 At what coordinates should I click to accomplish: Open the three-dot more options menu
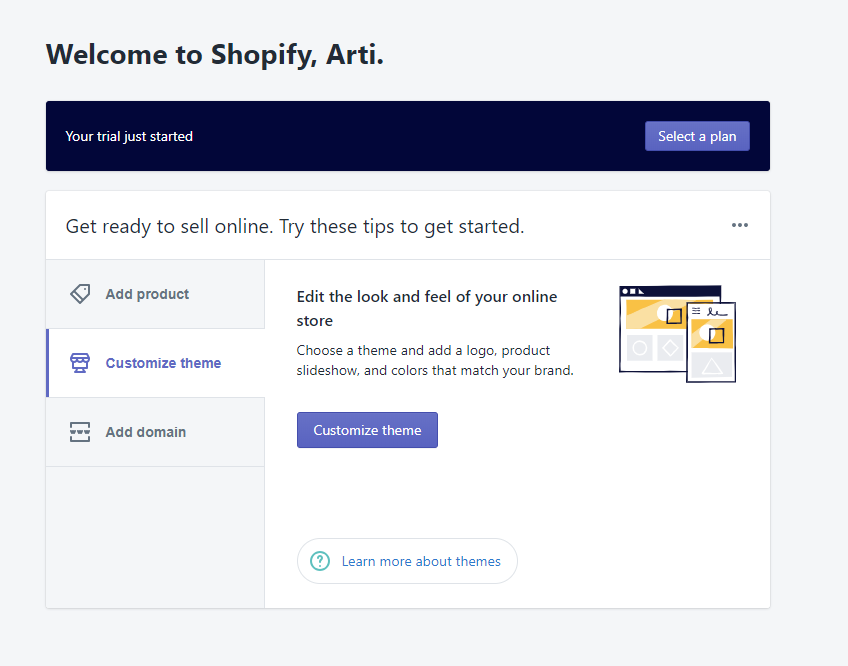point(739,225)
